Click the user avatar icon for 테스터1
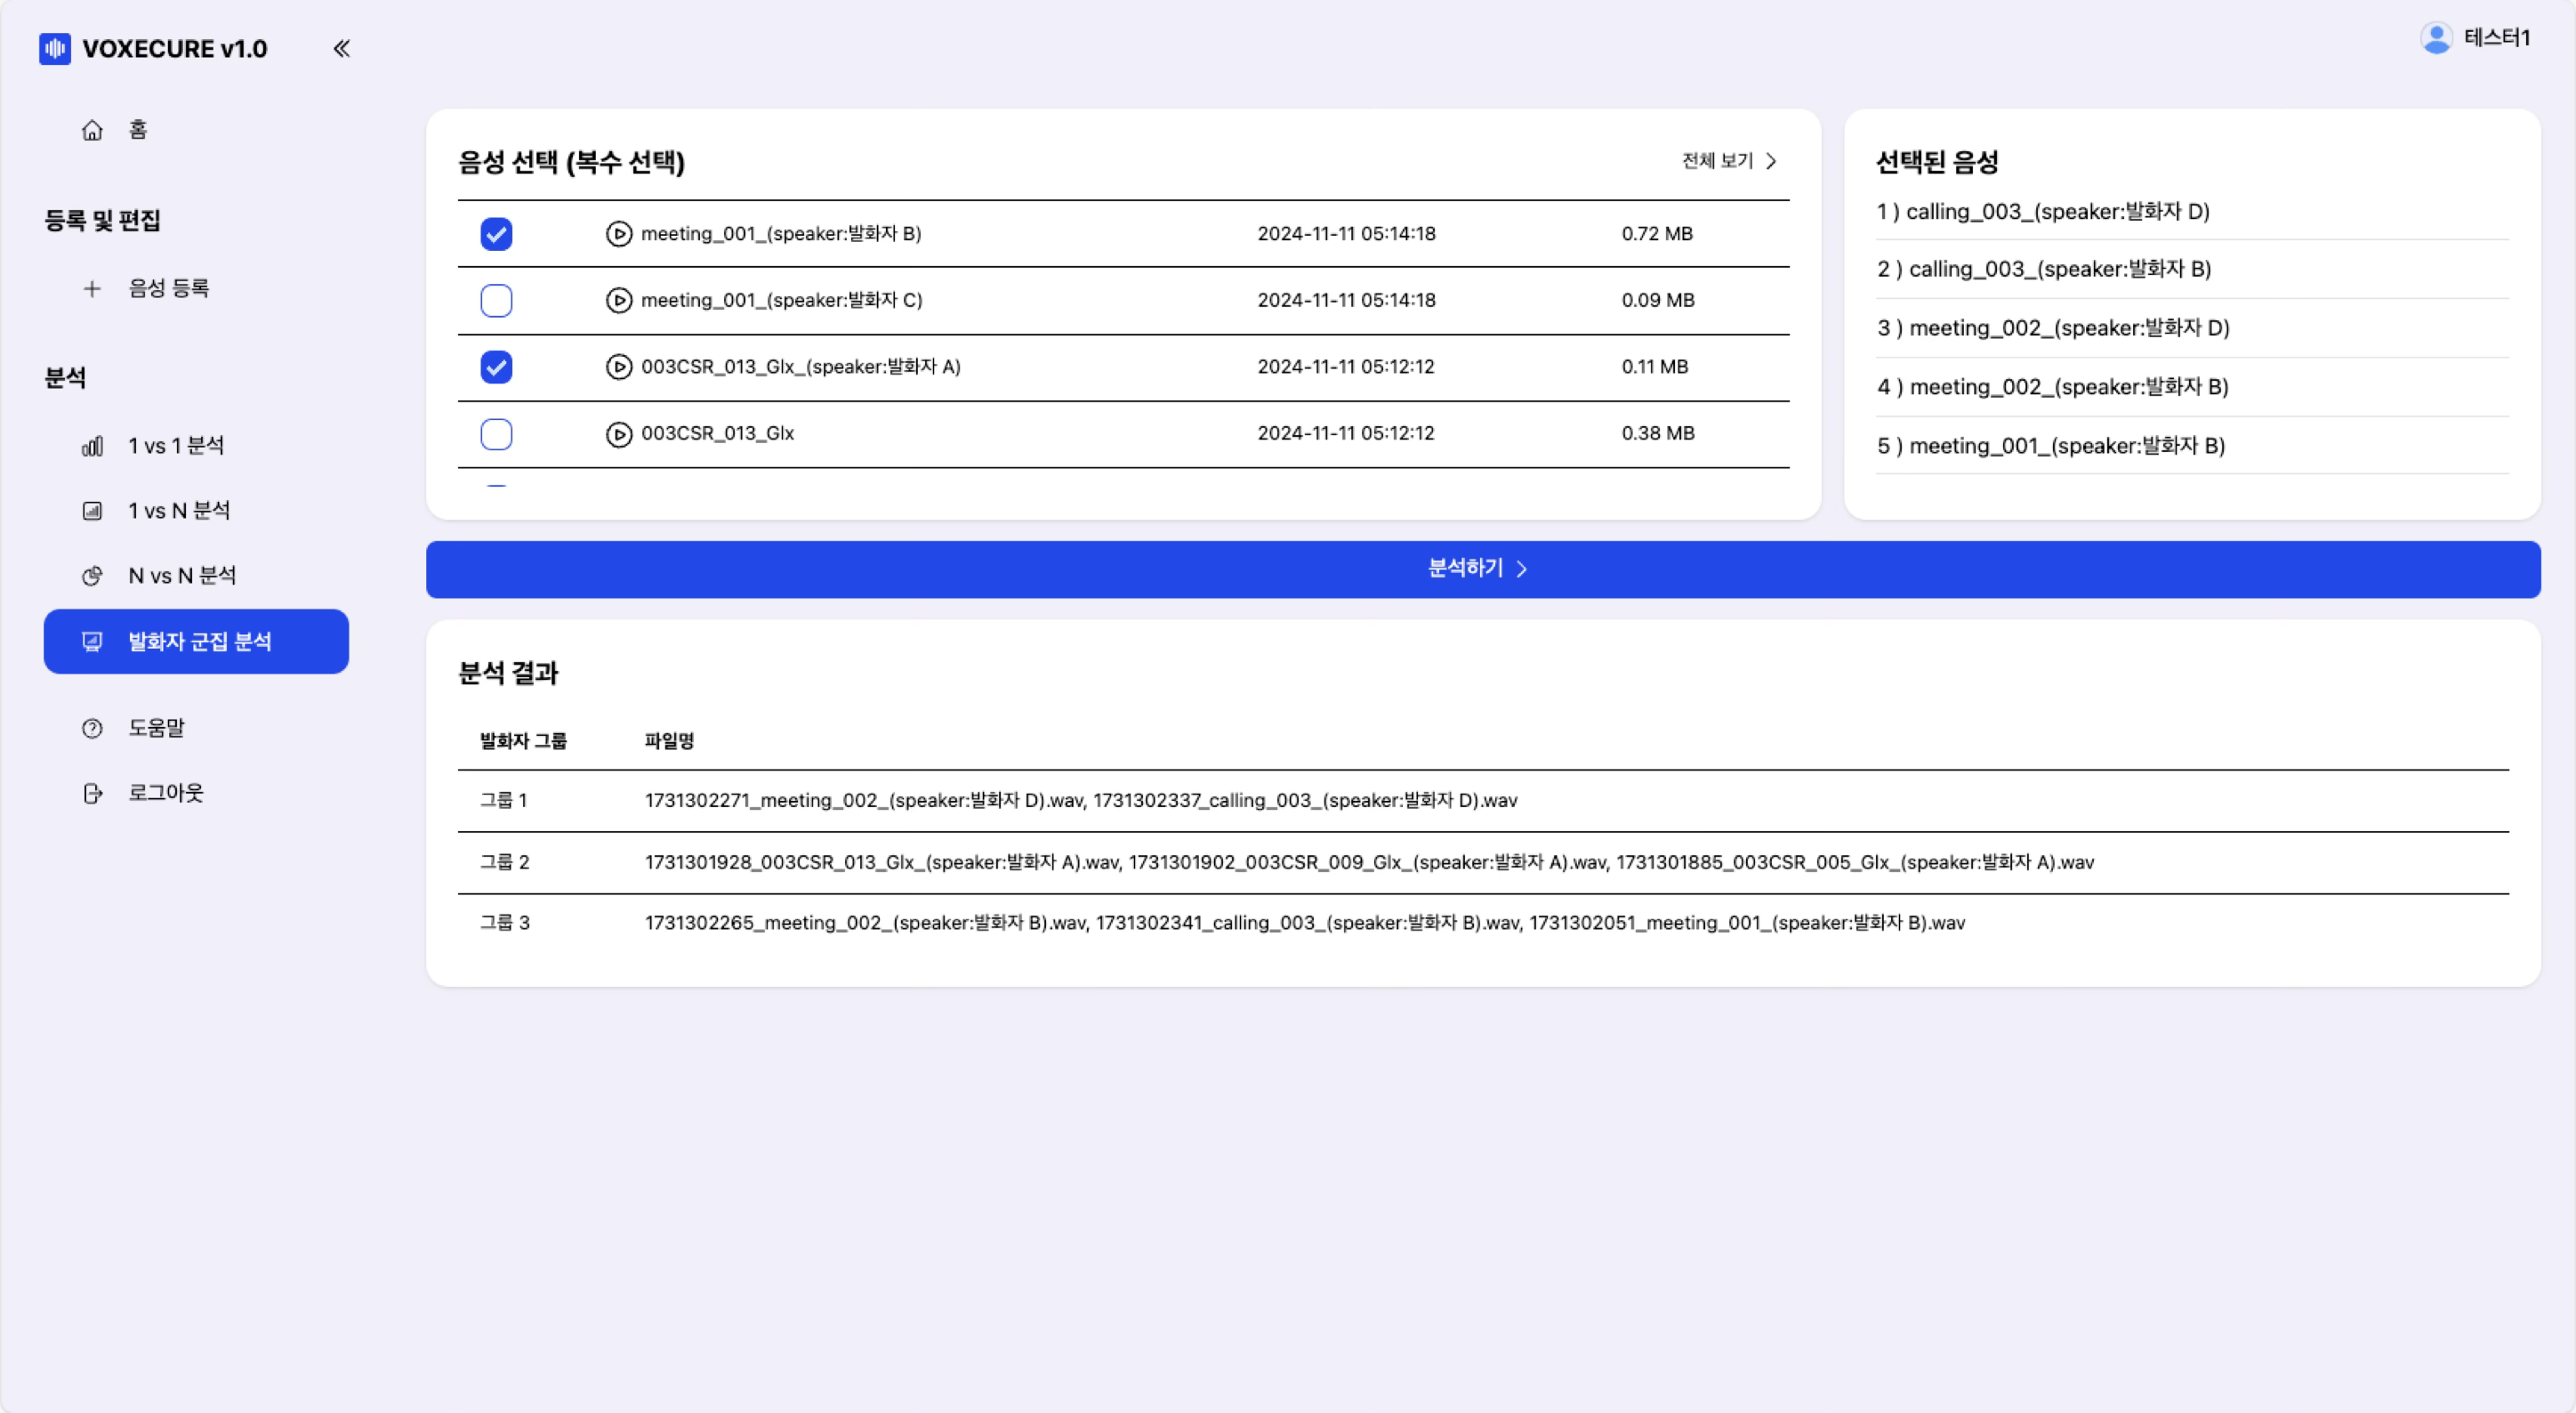The height and width of the screenshot is (1413, 2576). pos(2436,38)
